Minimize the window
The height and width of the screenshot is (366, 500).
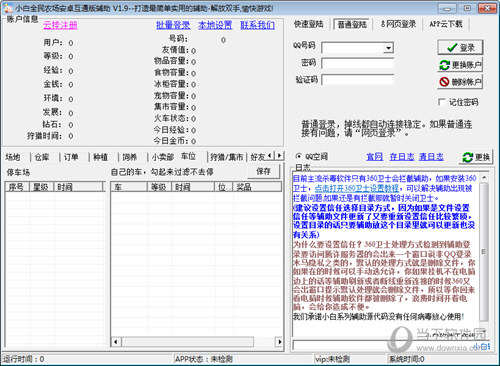point(447,8)
